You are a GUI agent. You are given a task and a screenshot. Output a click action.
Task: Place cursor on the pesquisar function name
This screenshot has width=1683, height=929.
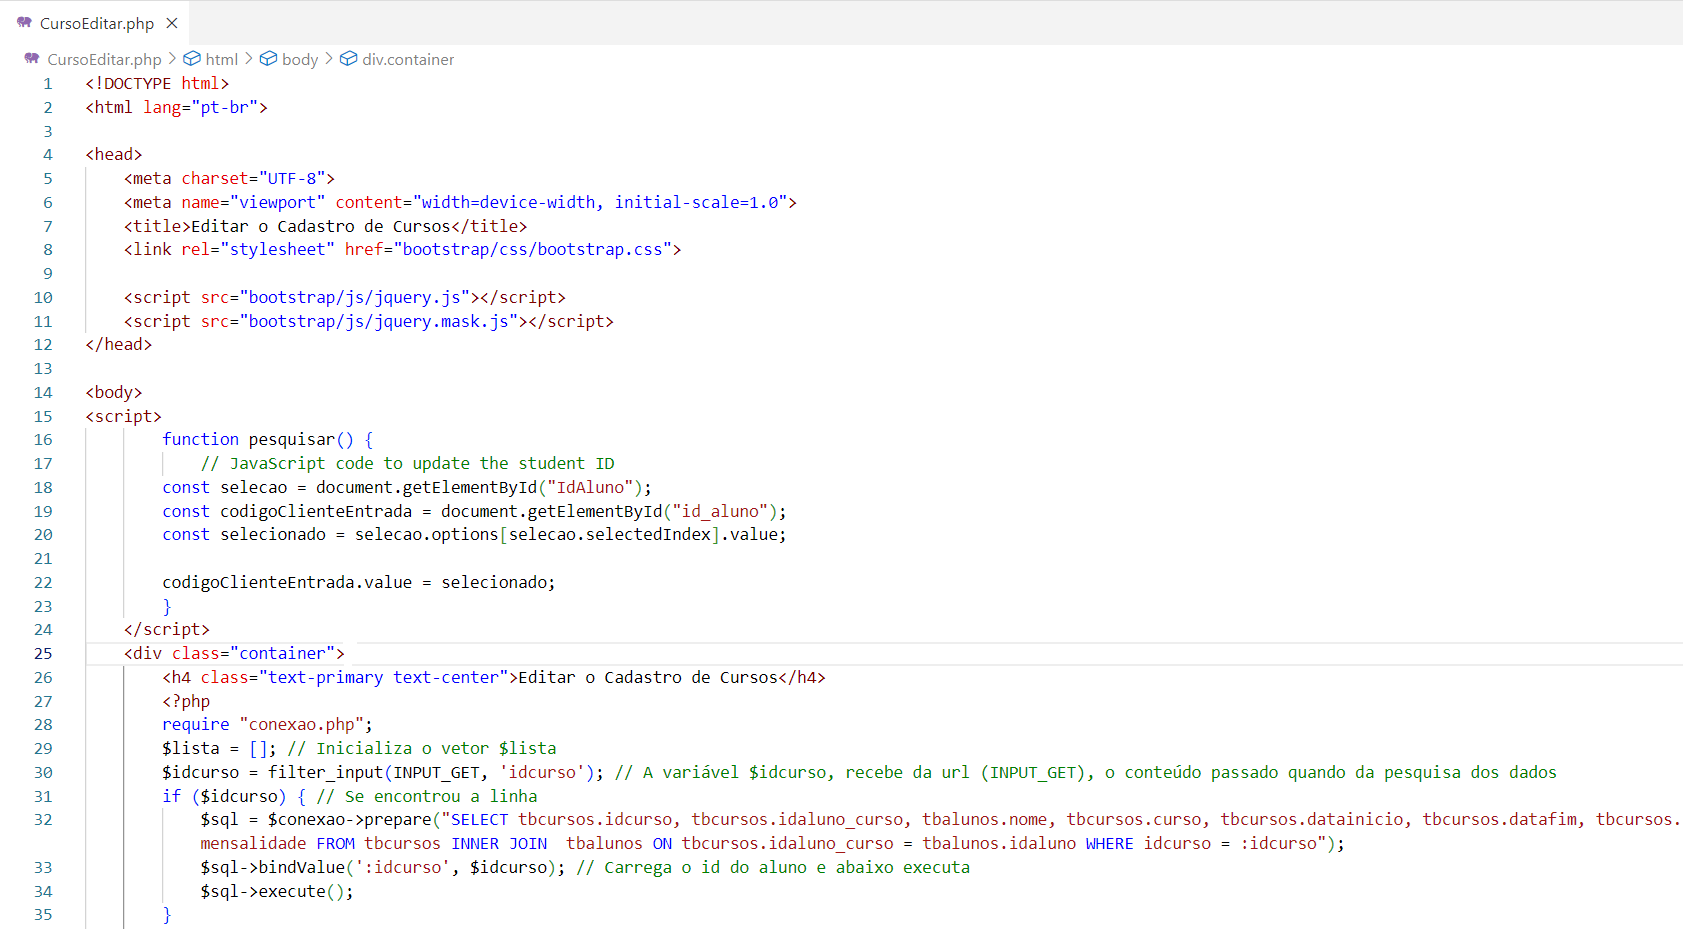[291, 440]
